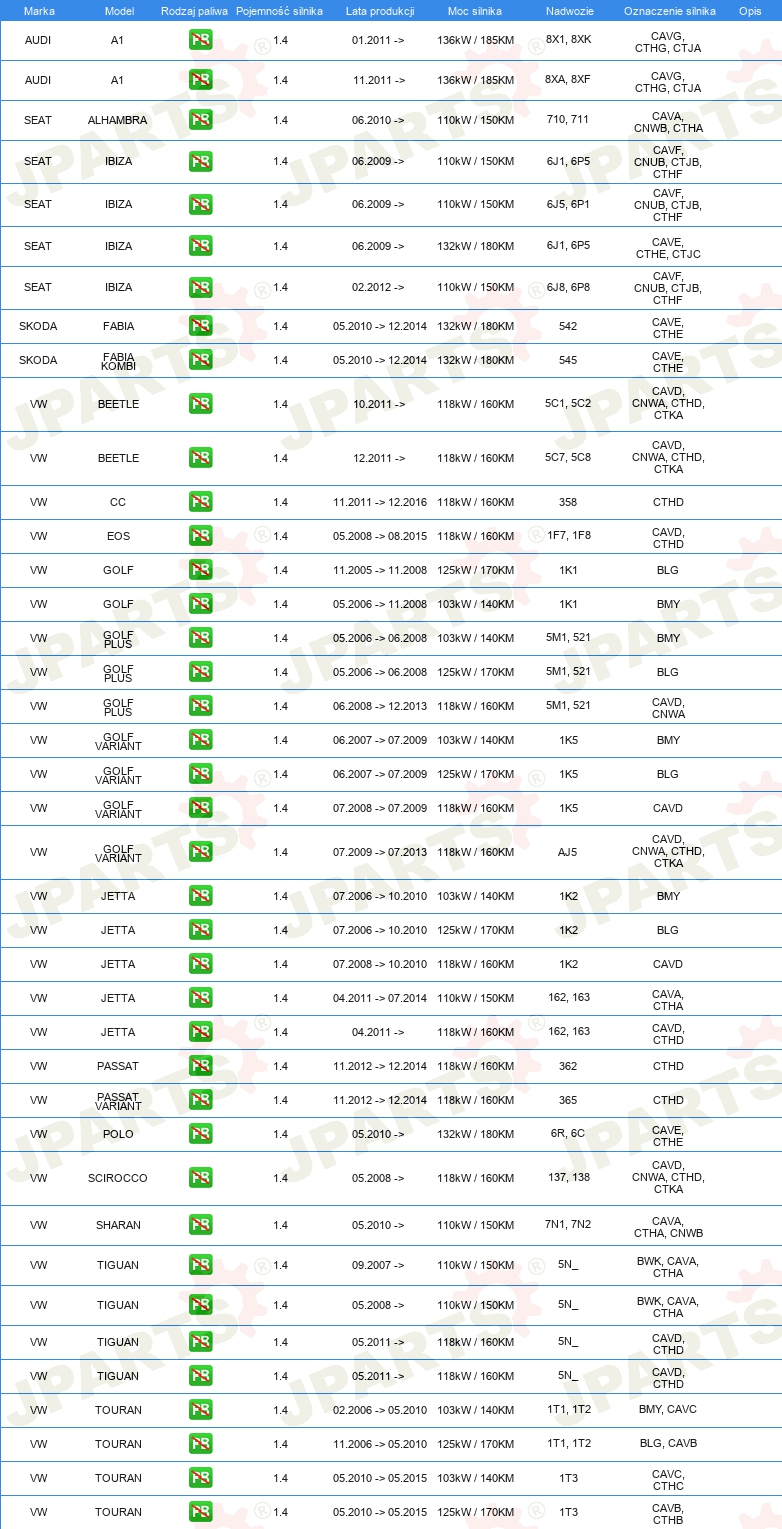Click the POLO model cell
Viewport: 782px width, 1529px height.
118,1134
